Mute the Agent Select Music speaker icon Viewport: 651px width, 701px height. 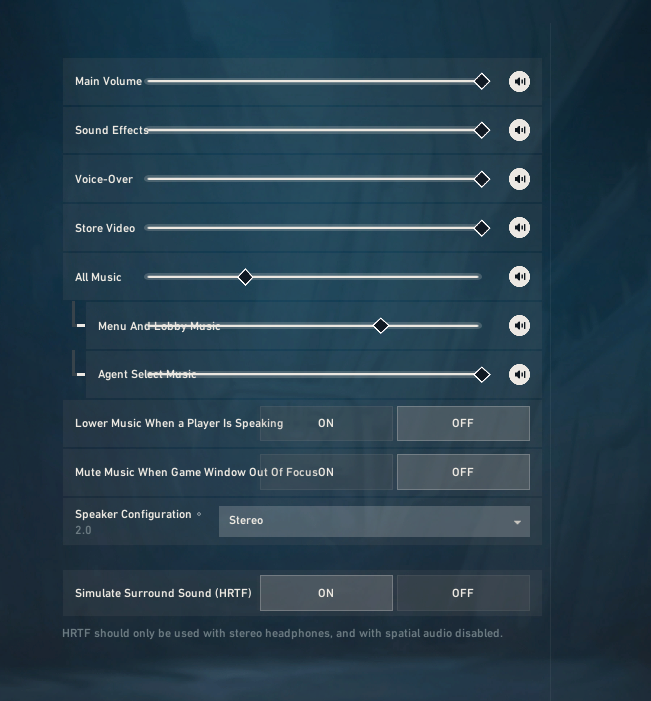[x=519, y=374]
